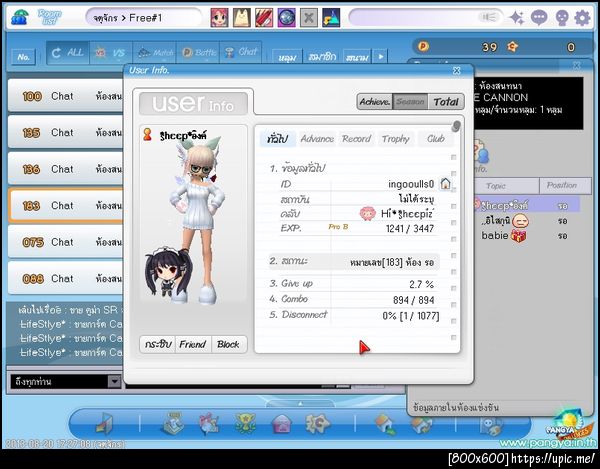Open the trophy cup icon in bottom bar
Image resolution: width=600 pixels, height=469 pixels.
click(245, 423)
